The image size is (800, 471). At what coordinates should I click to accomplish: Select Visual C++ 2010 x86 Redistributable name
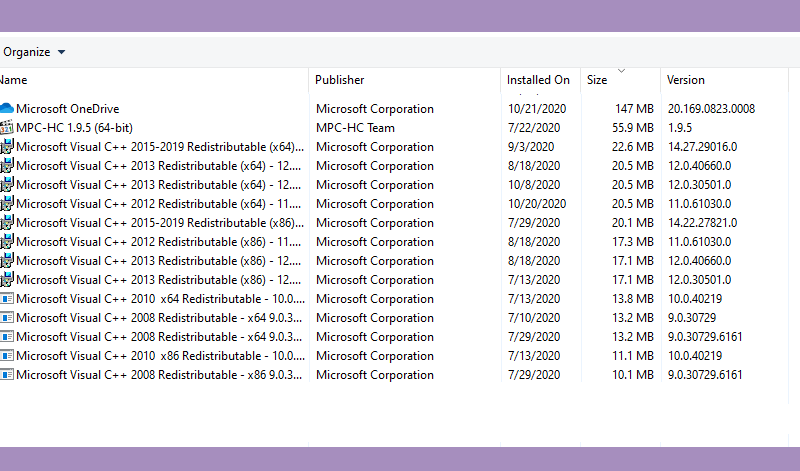[x=160, y=356]
